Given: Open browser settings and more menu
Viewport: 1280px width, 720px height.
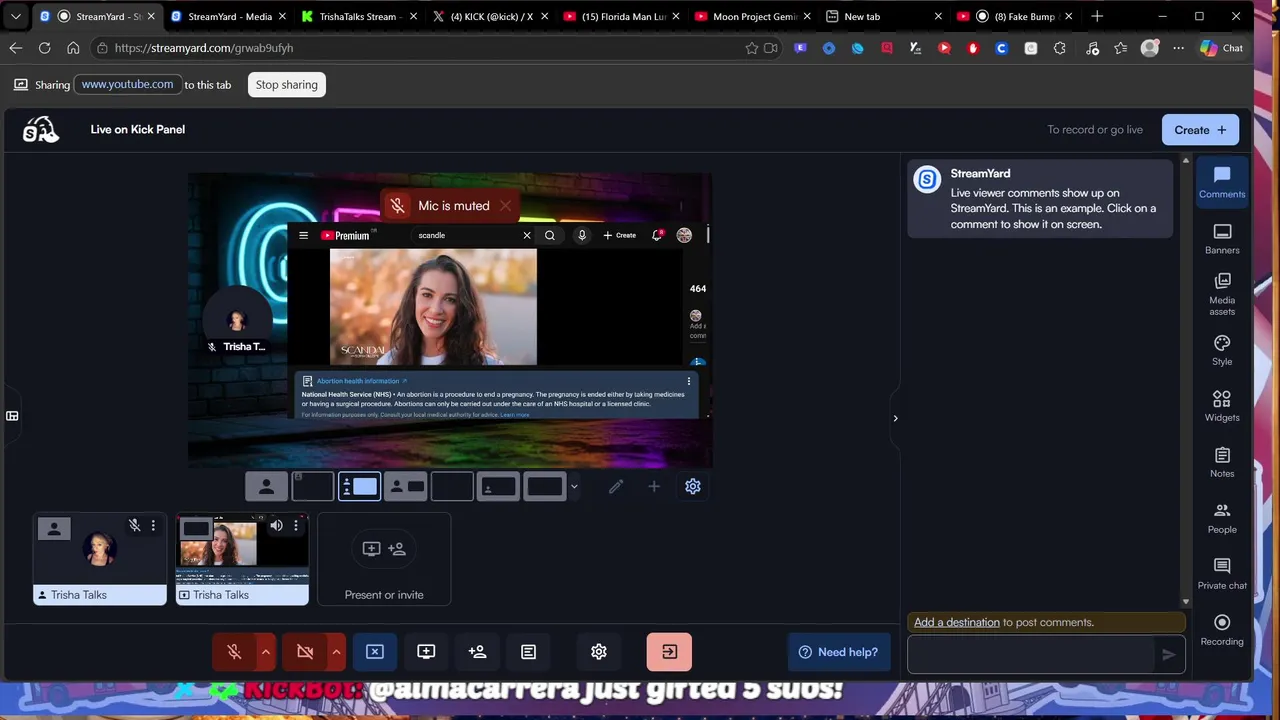Looking at the screenshot, I should click(x=1179, y=48).
